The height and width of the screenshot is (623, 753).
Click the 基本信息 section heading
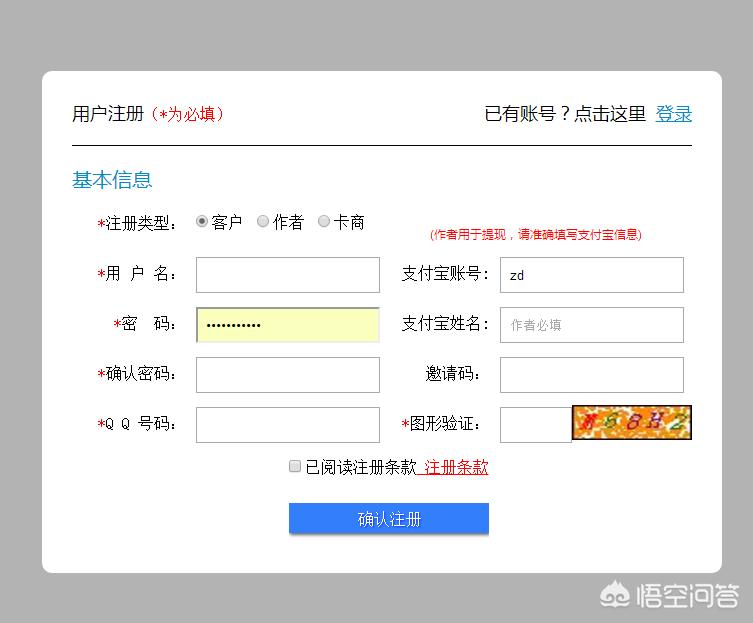[x=112, y=180]
